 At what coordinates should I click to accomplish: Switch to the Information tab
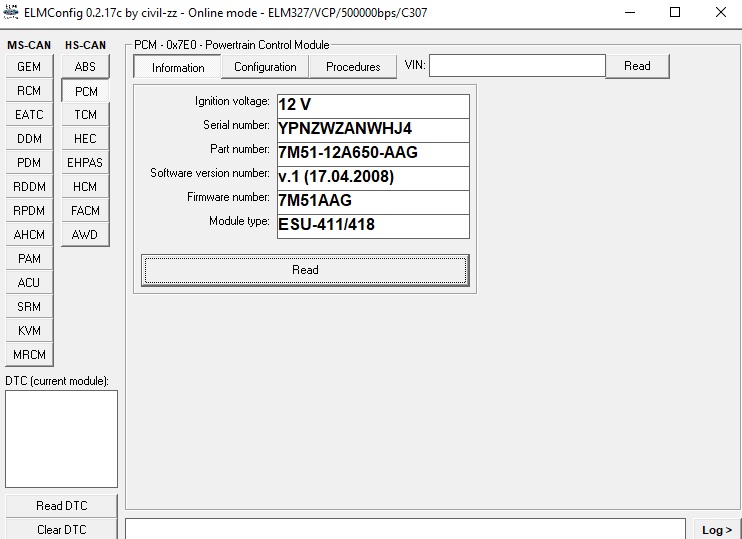(178, 68)
